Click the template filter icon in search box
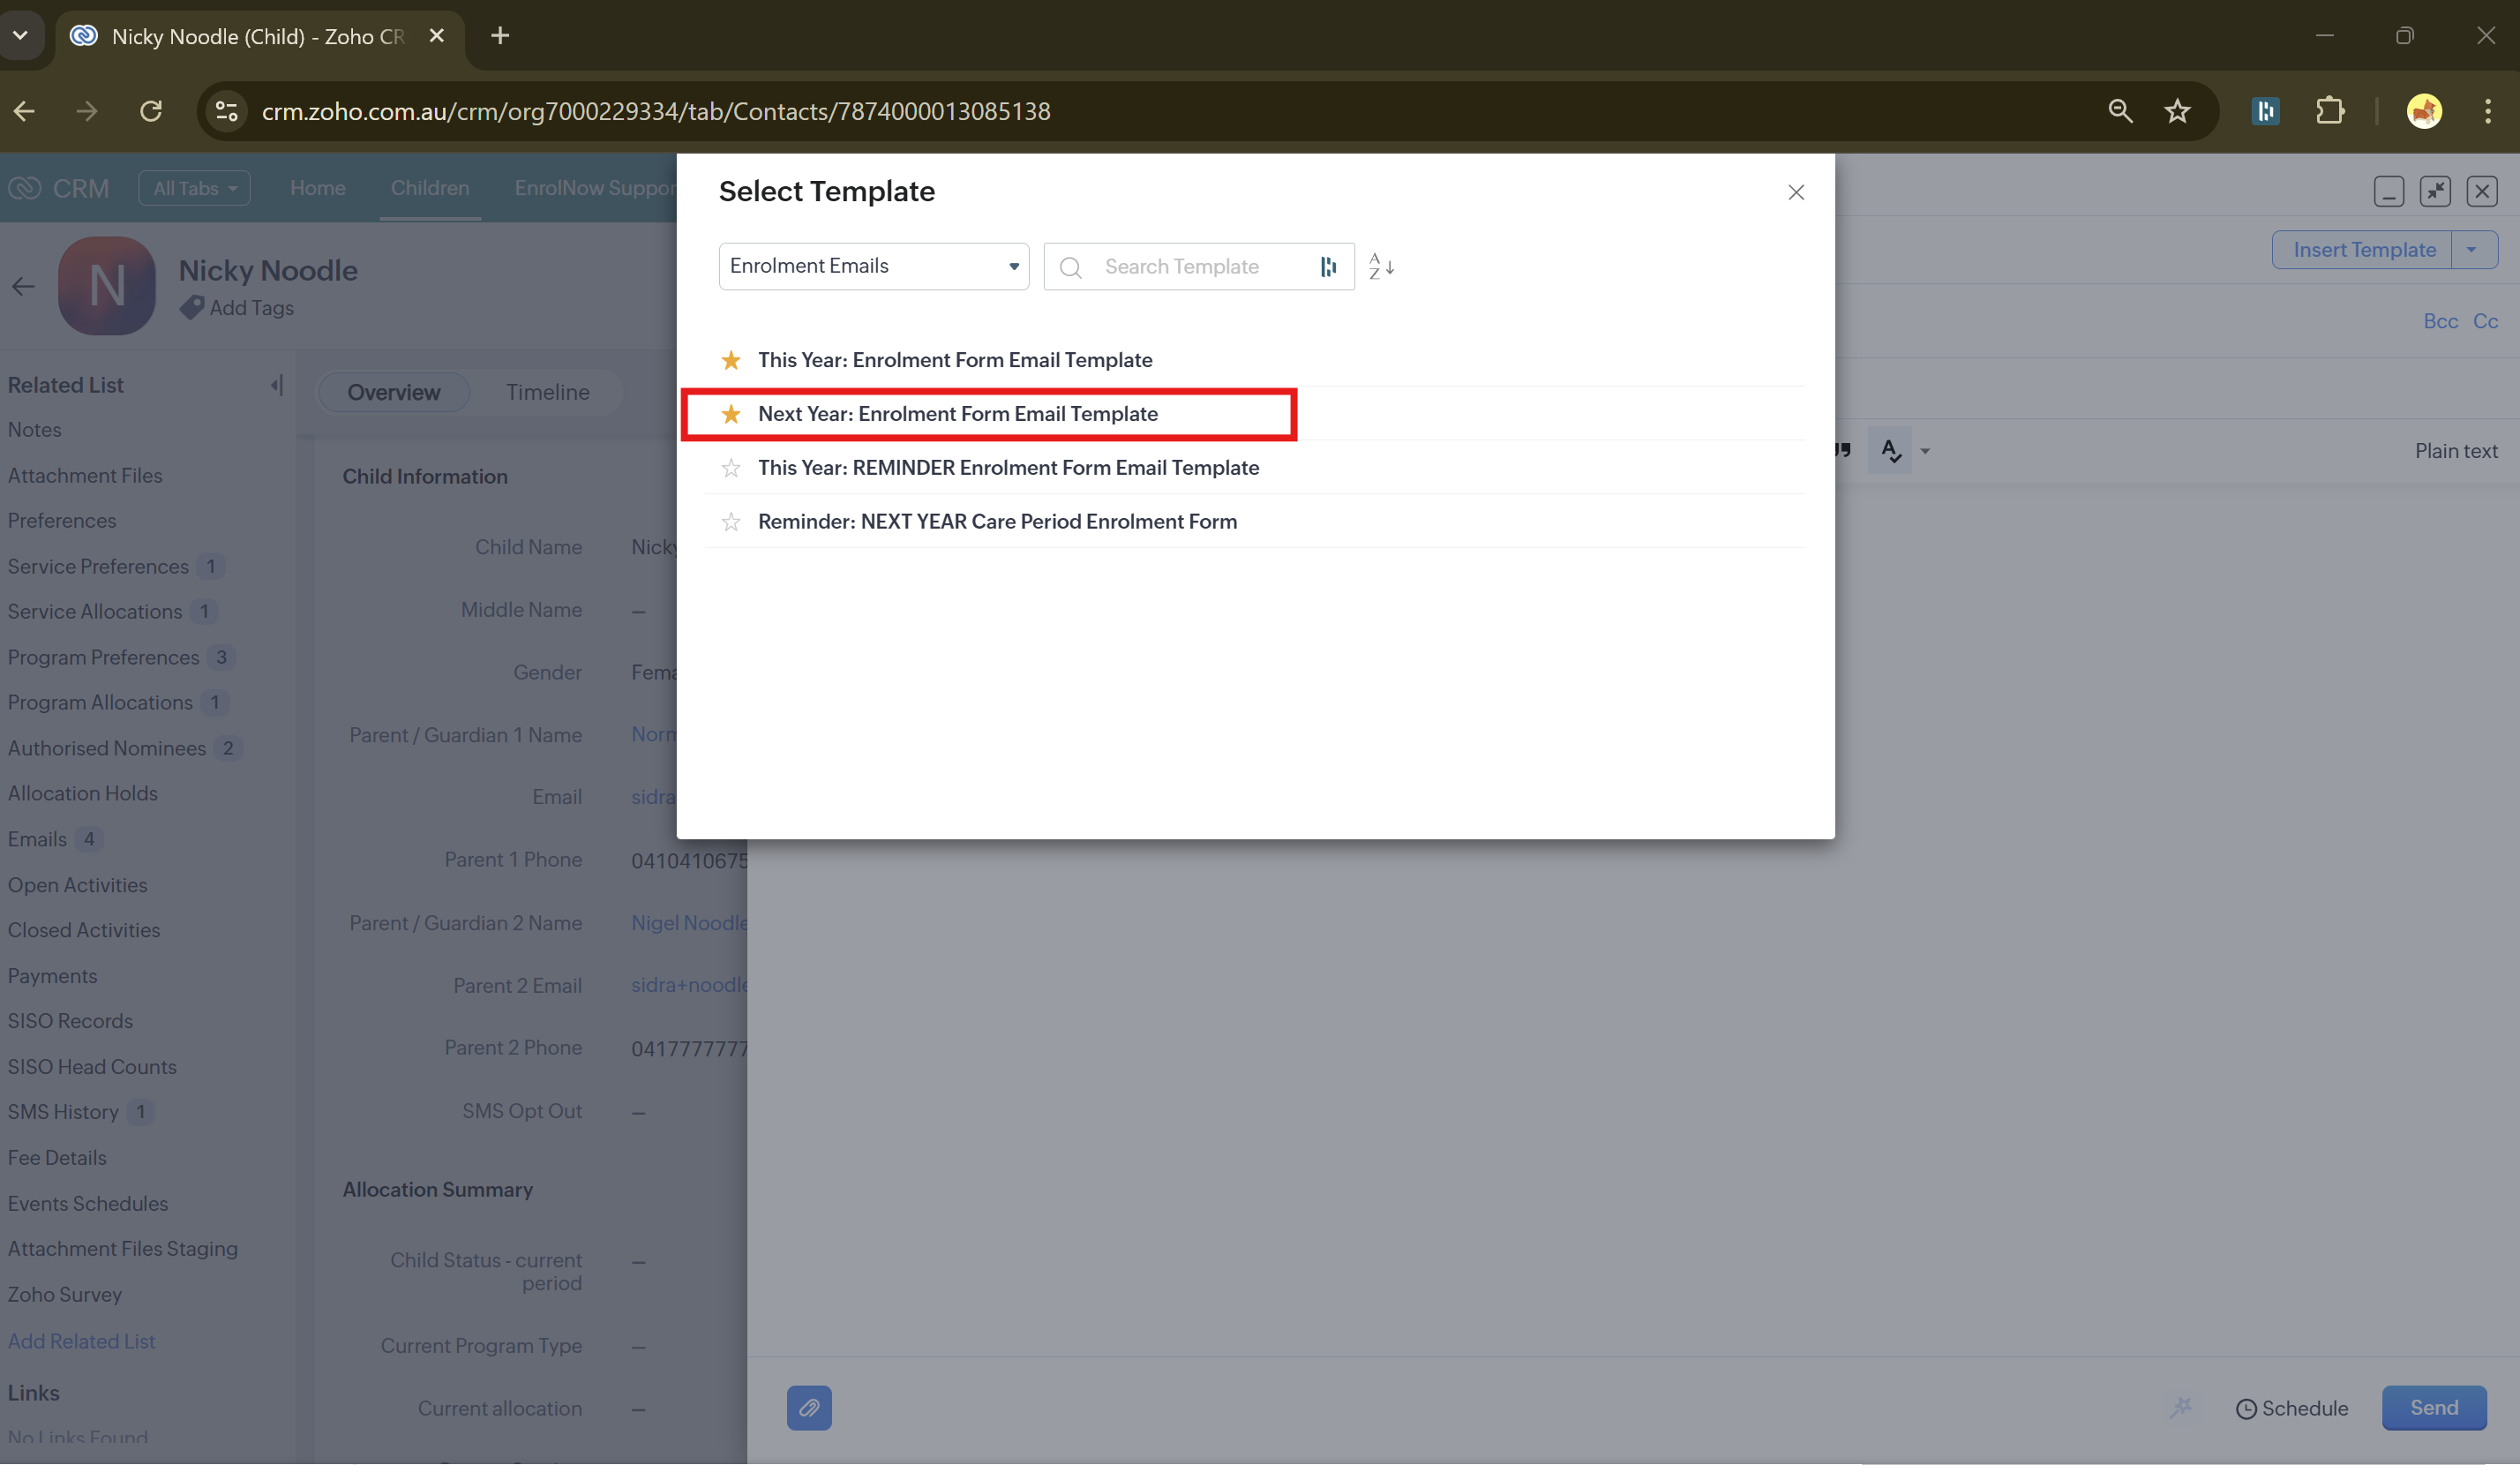Viewport: 2520px width, 1465px height. [x=1328, y=267]
